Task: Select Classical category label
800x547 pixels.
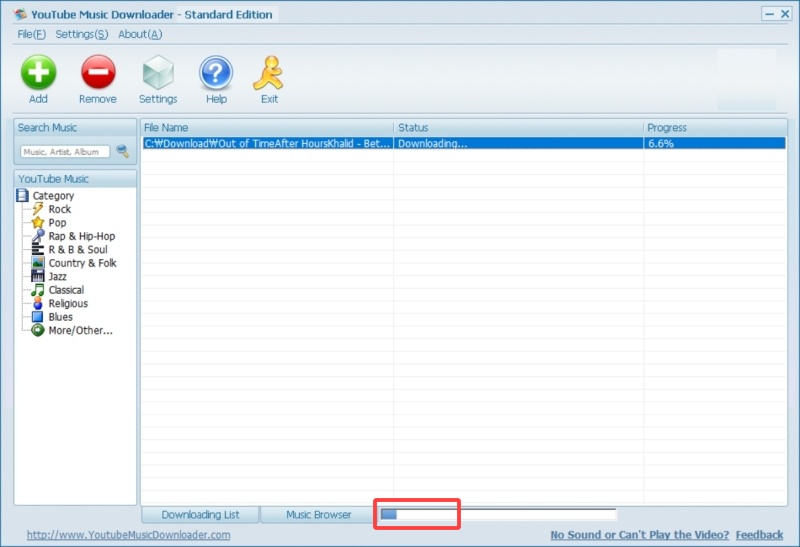Action: 66,290
